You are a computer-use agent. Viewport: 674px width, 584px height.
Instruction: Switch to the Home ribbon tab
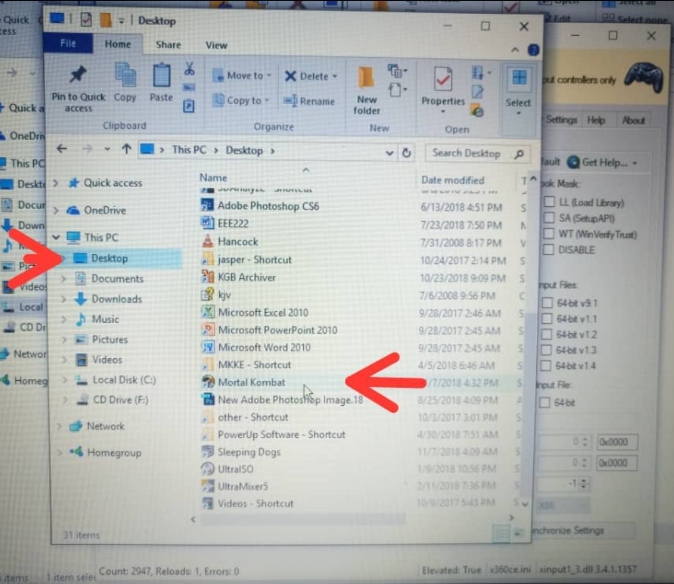[118, 44]
